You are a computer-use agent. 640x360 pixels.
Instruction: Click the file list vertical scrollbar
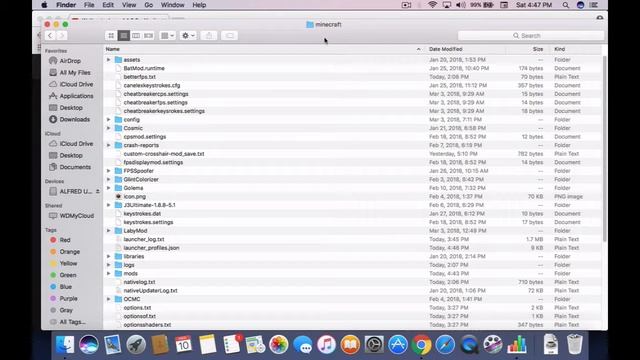[x=604, y=149]
